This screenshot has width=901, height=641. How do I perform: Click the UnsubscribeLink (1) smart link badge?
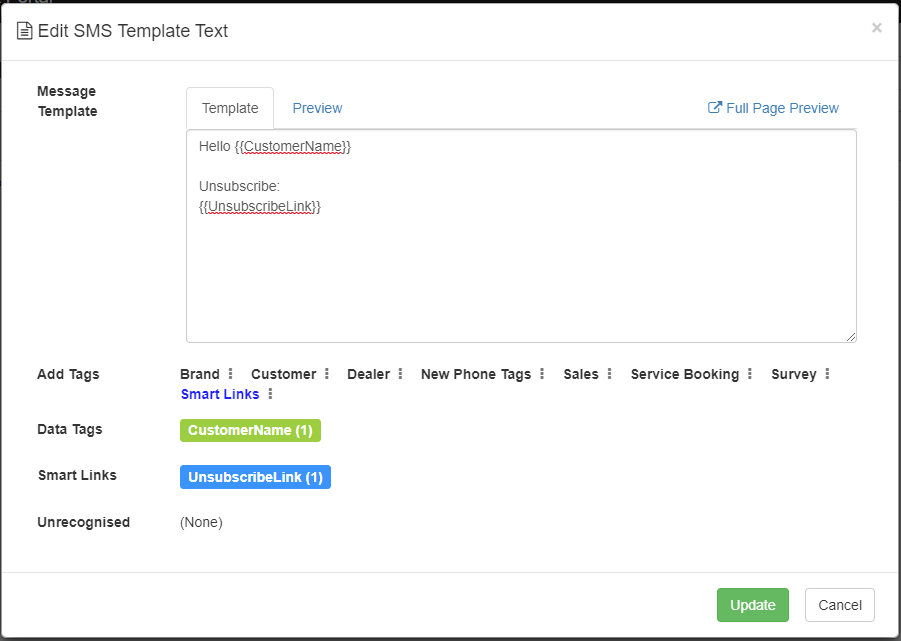[x=255, y=477]
